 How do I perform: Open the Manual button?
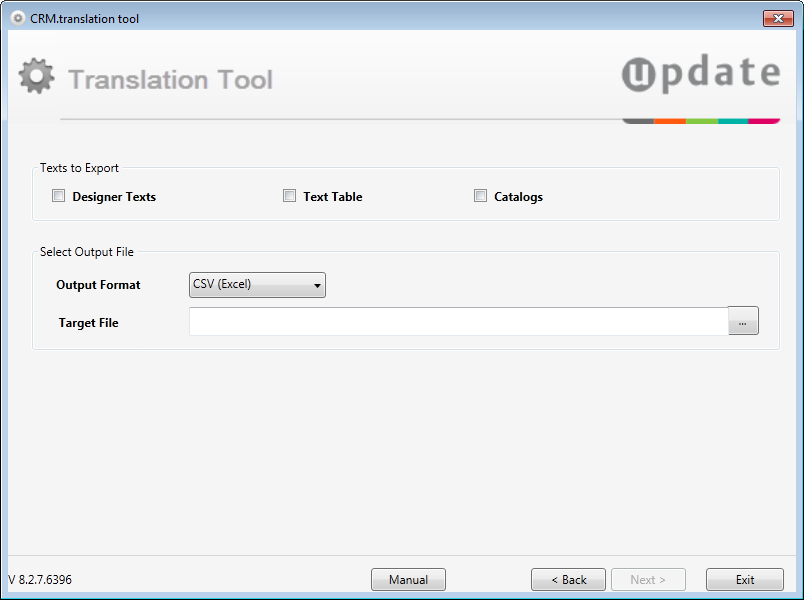[409, 579]
